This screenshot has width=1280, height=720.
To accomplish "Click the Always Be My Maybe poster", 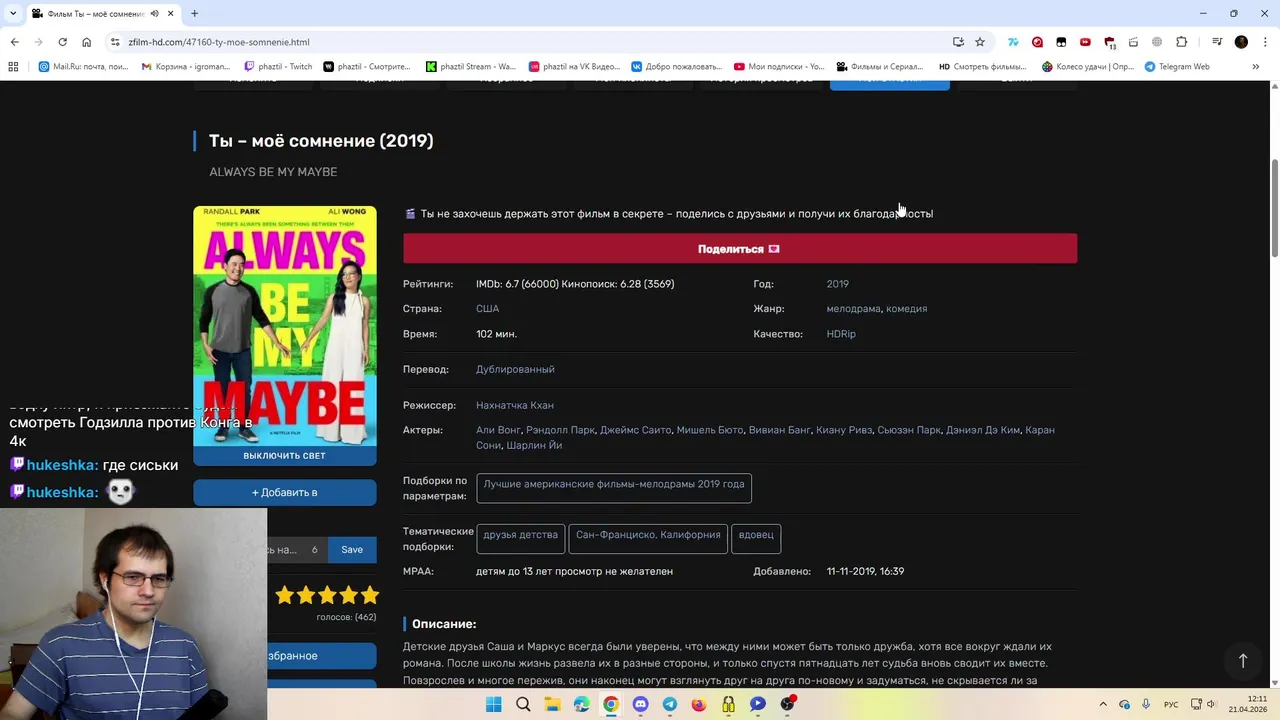I will point(285,326).
